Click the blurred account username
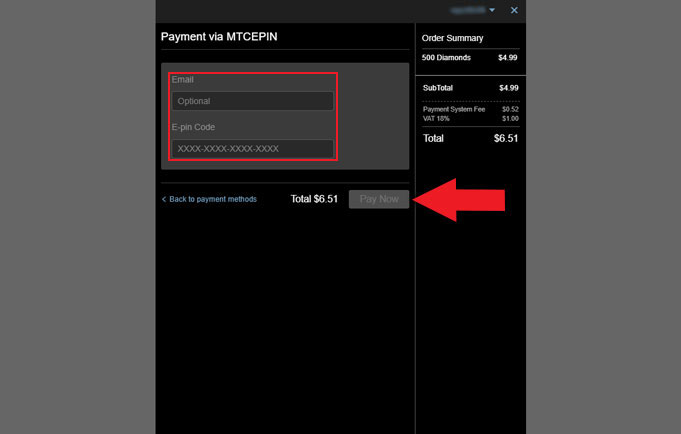 (466, 10)
